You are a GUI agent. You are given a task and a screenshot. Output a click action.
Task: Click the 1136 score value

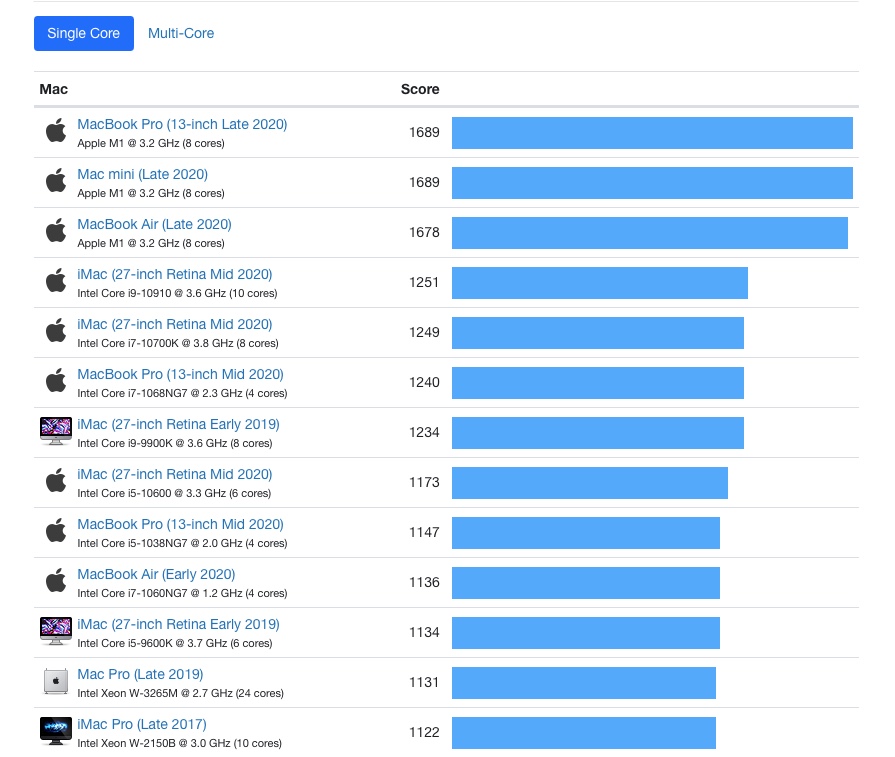424,582
